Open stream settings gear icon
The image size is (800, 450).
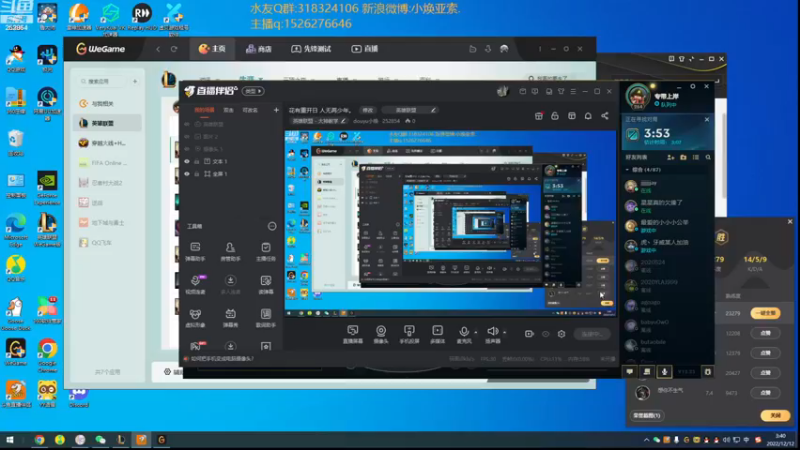[x=561, y=334]
